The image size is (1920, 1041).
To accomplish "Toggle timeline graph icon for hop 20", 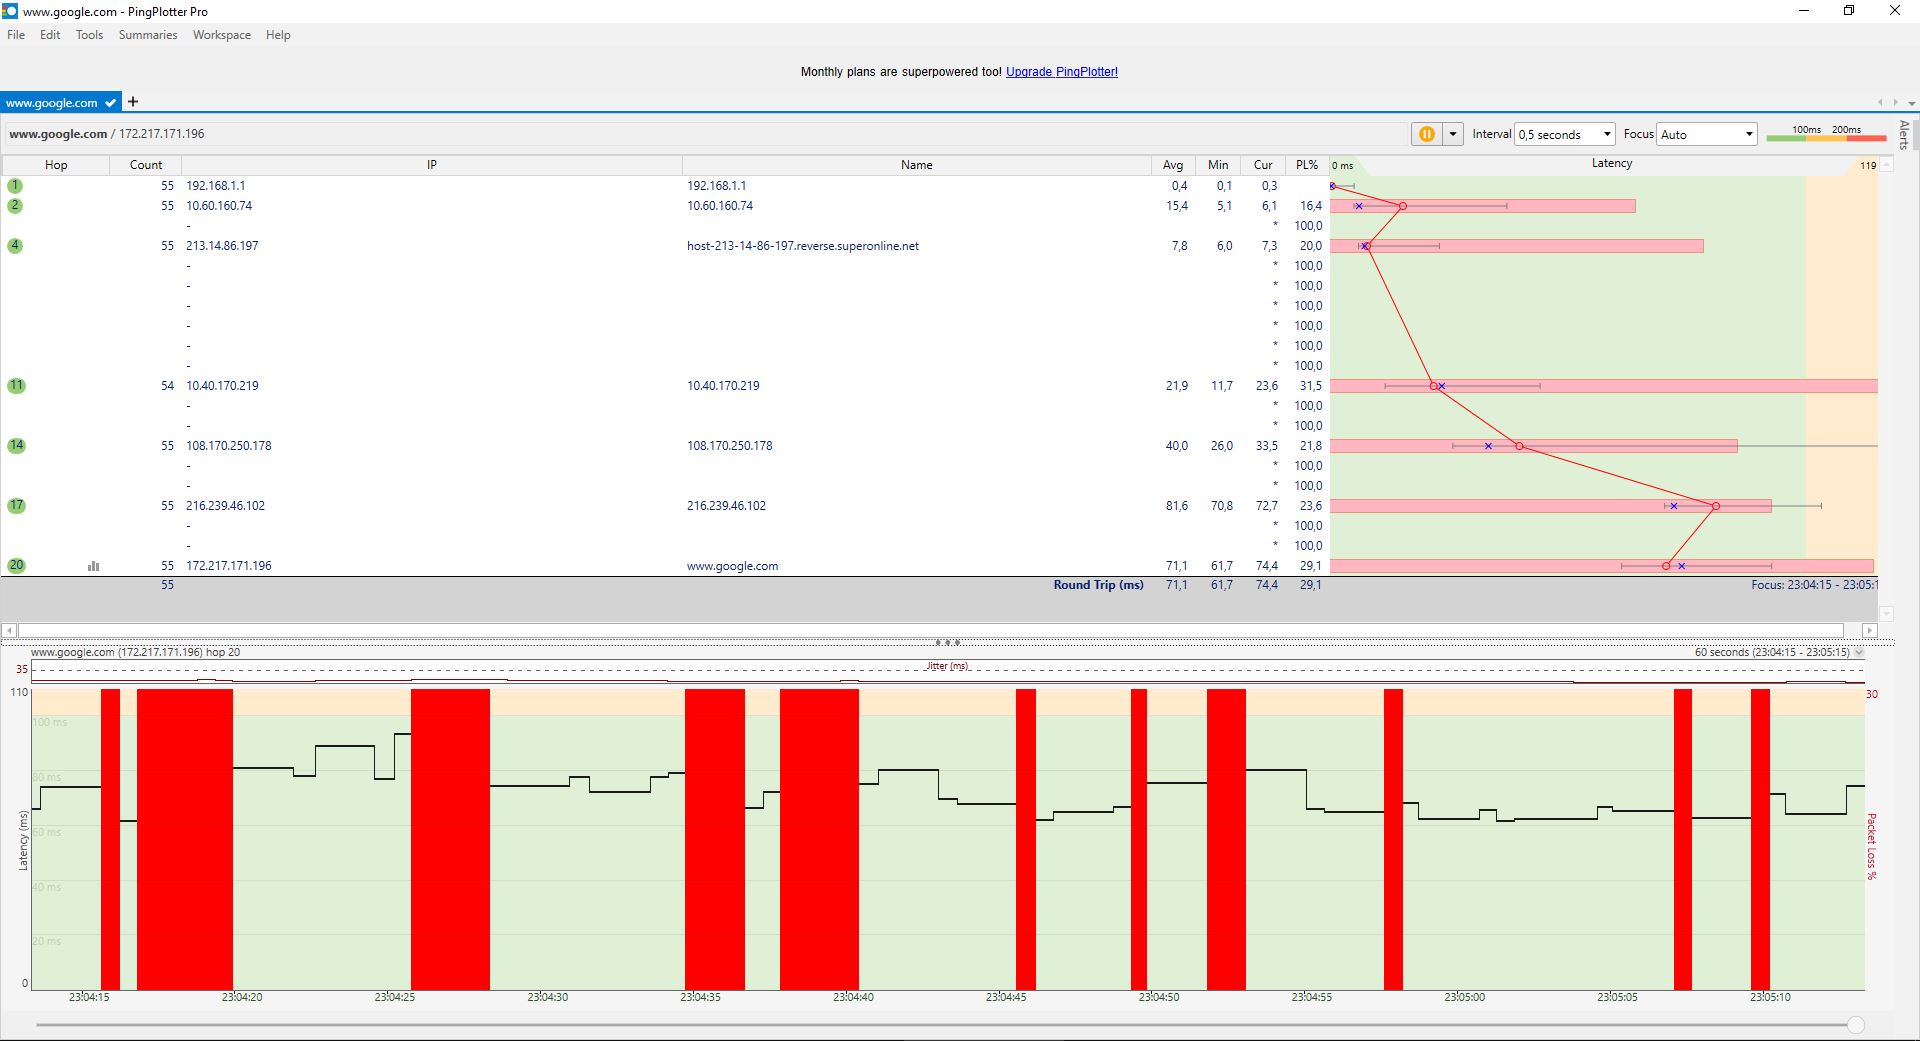I will click(x=93, y=566).
